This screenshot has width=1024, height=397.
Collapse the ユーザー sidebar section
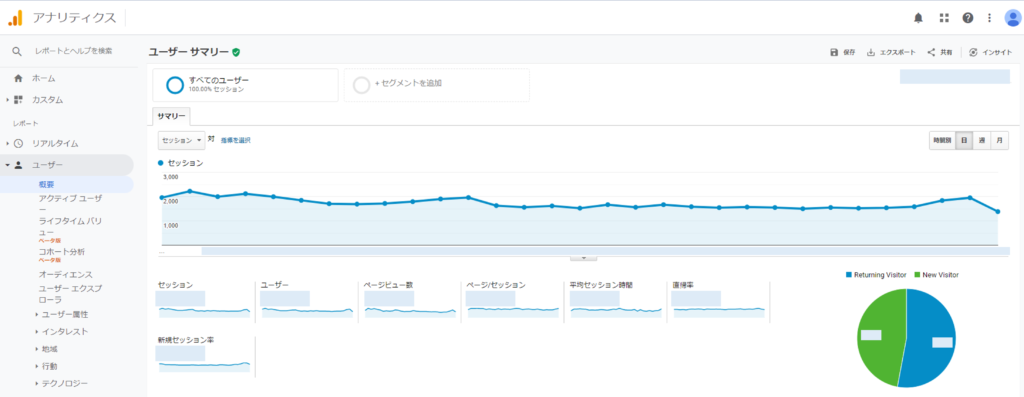click(x=7, y=165)
